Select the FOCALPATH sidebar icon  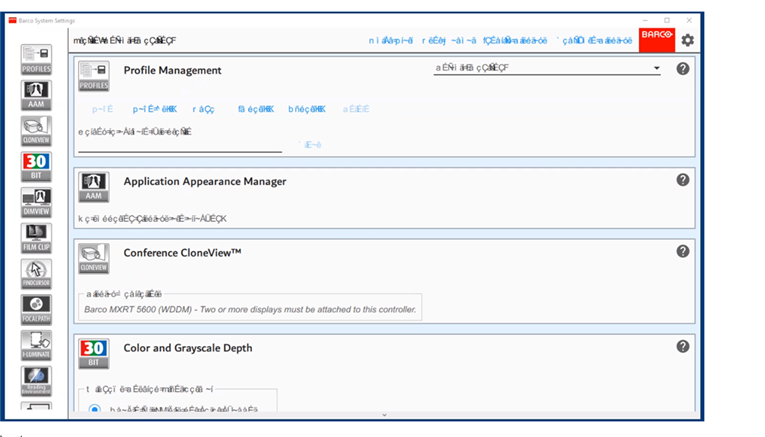point(36,309)
